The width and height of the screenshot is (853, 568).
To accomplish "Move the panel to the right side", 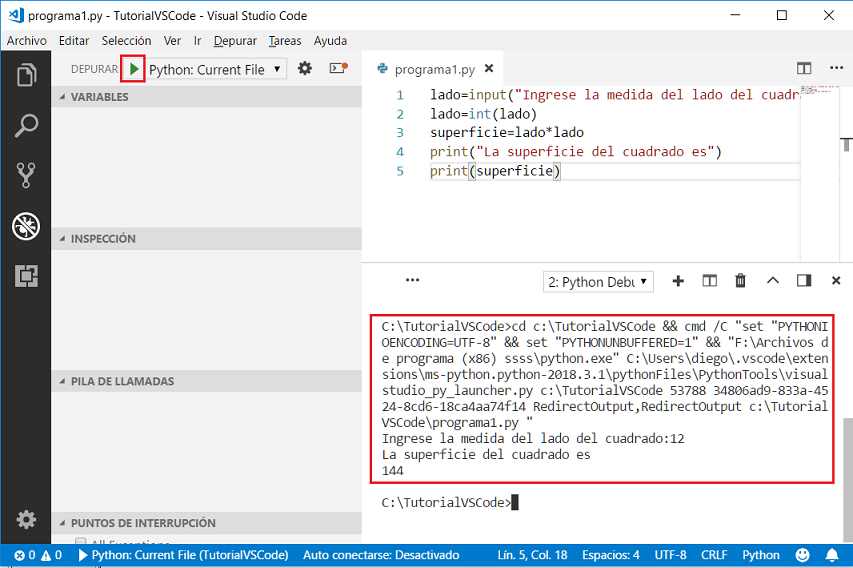I will coord(804,281).
